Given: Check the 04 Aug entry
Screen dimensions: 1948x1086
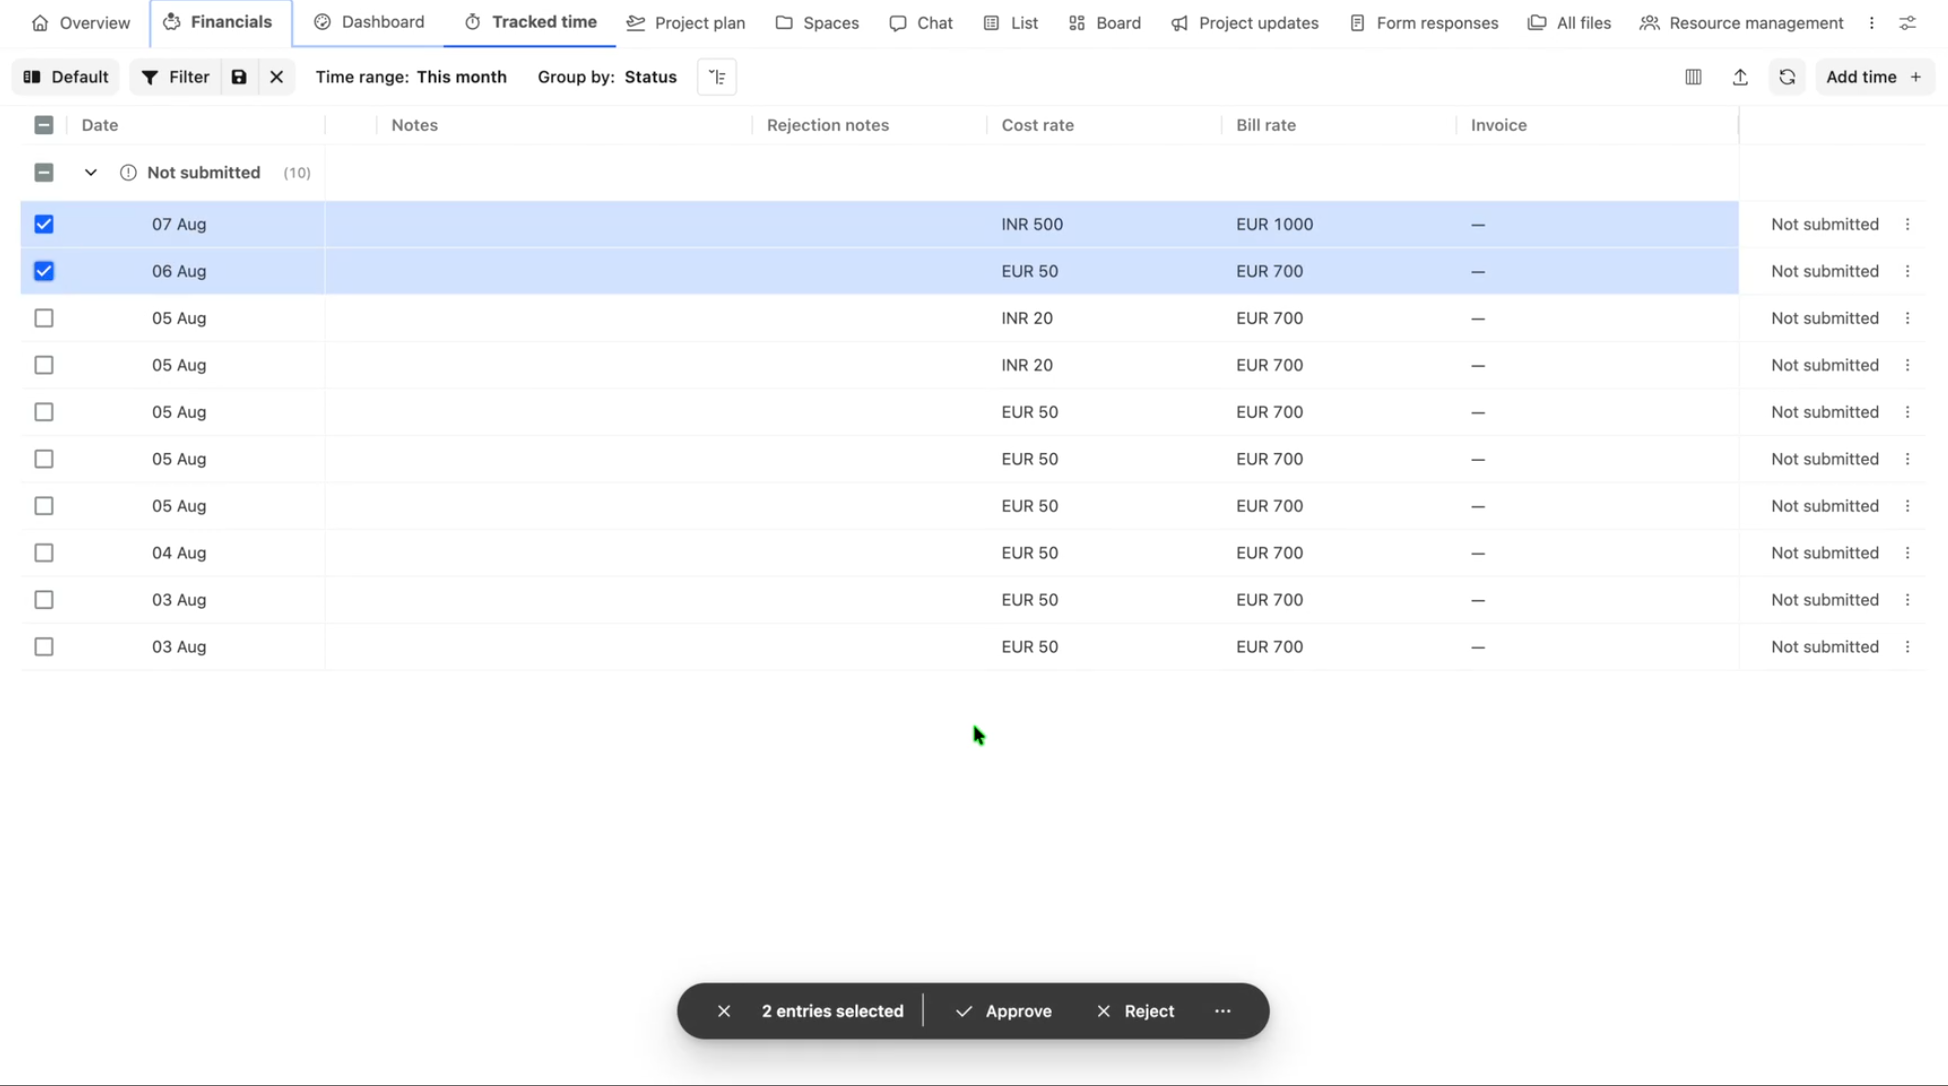Looking at the screenshot, I should pyautogui.click(x=44, y=553).
